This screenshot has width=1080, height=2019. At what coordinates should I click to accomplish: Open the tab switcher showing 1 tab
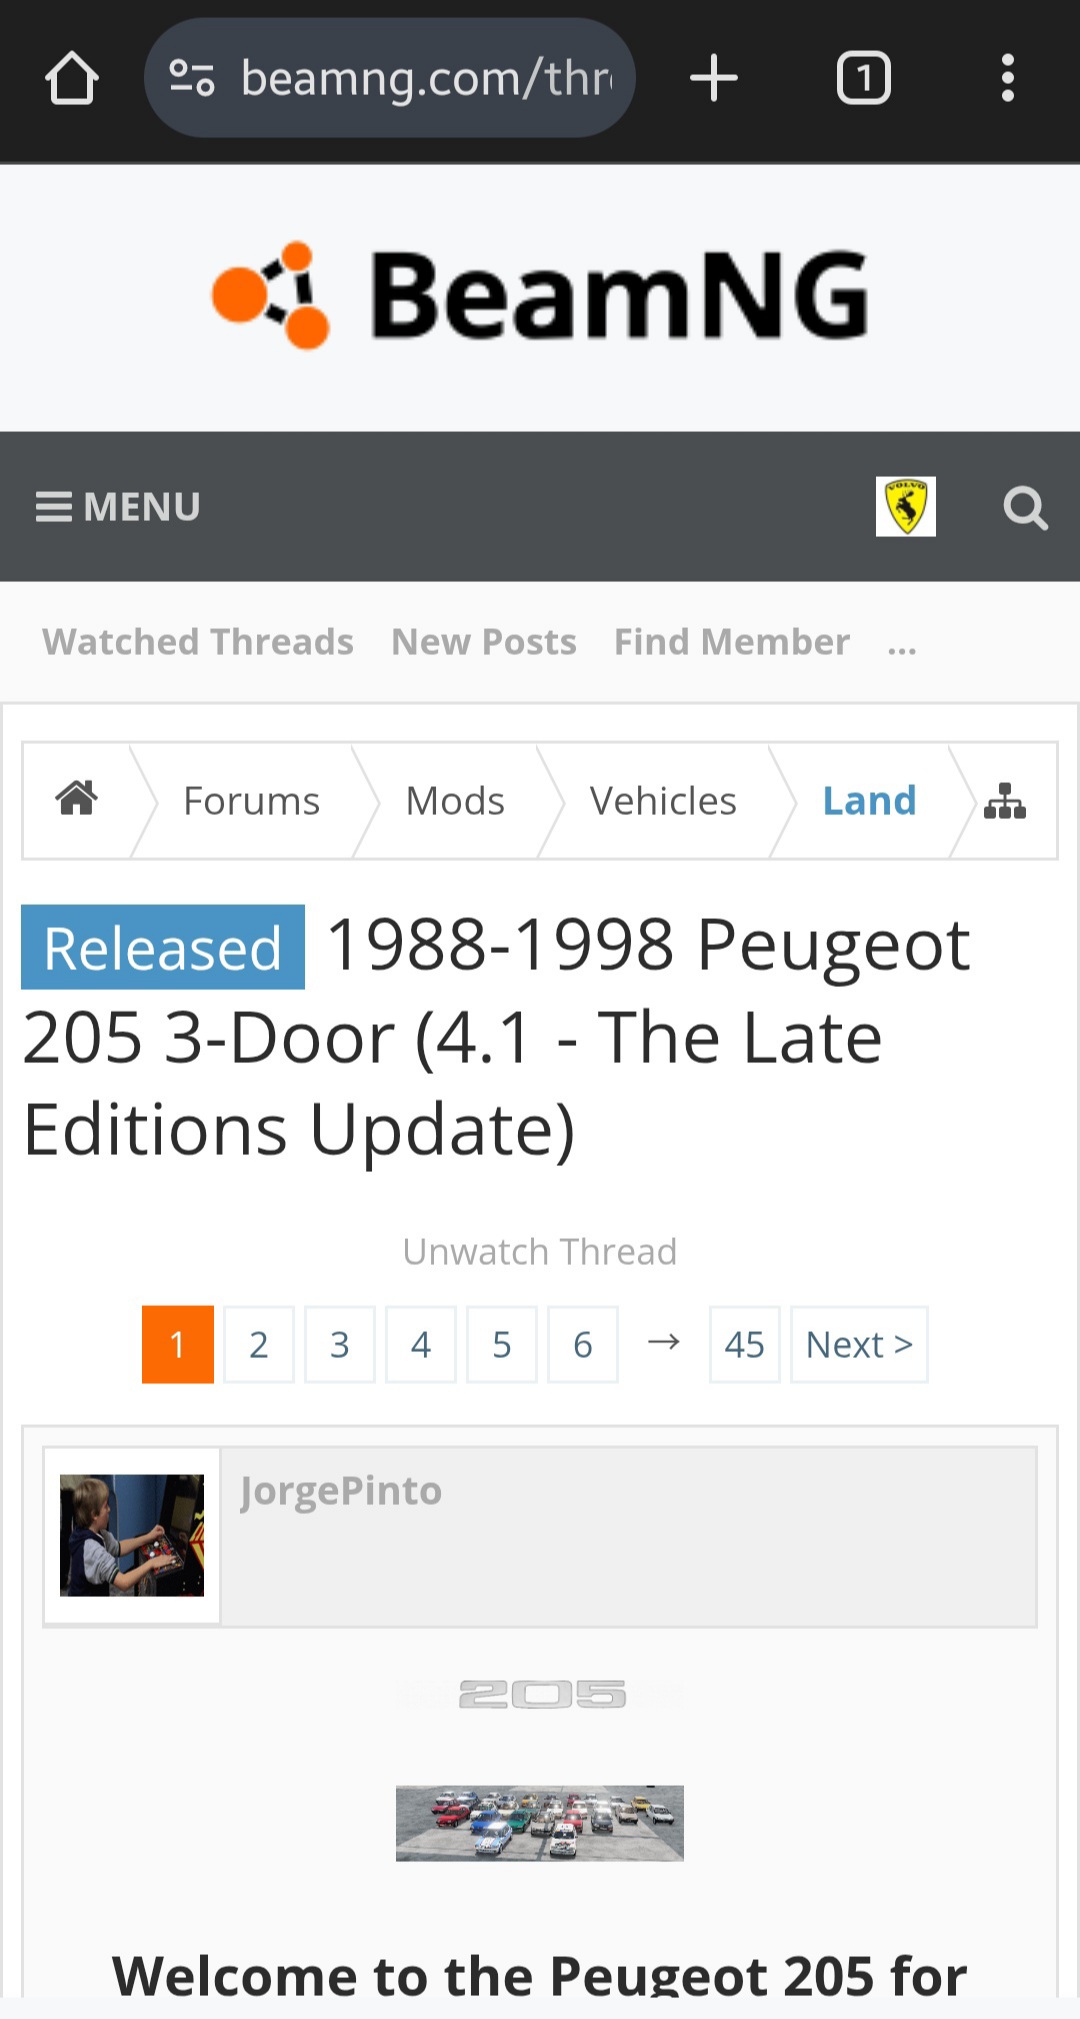[864, 78]
